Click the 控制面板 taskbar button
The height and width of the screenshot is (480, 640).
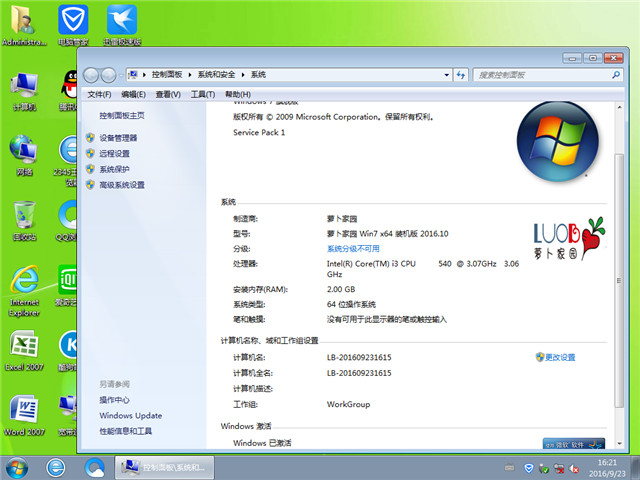[164, 468]
